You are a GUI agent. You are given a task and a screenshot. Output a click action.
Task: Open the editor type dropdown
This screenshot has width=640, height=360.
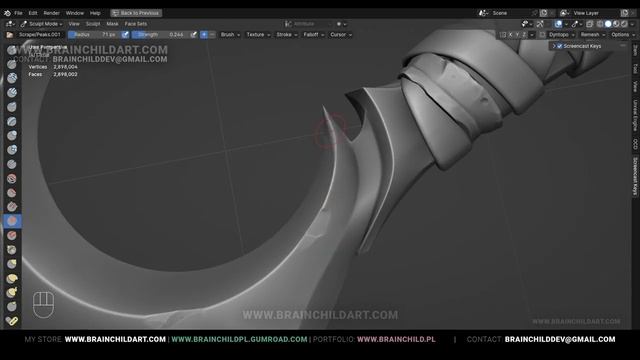tap(10, 24)
